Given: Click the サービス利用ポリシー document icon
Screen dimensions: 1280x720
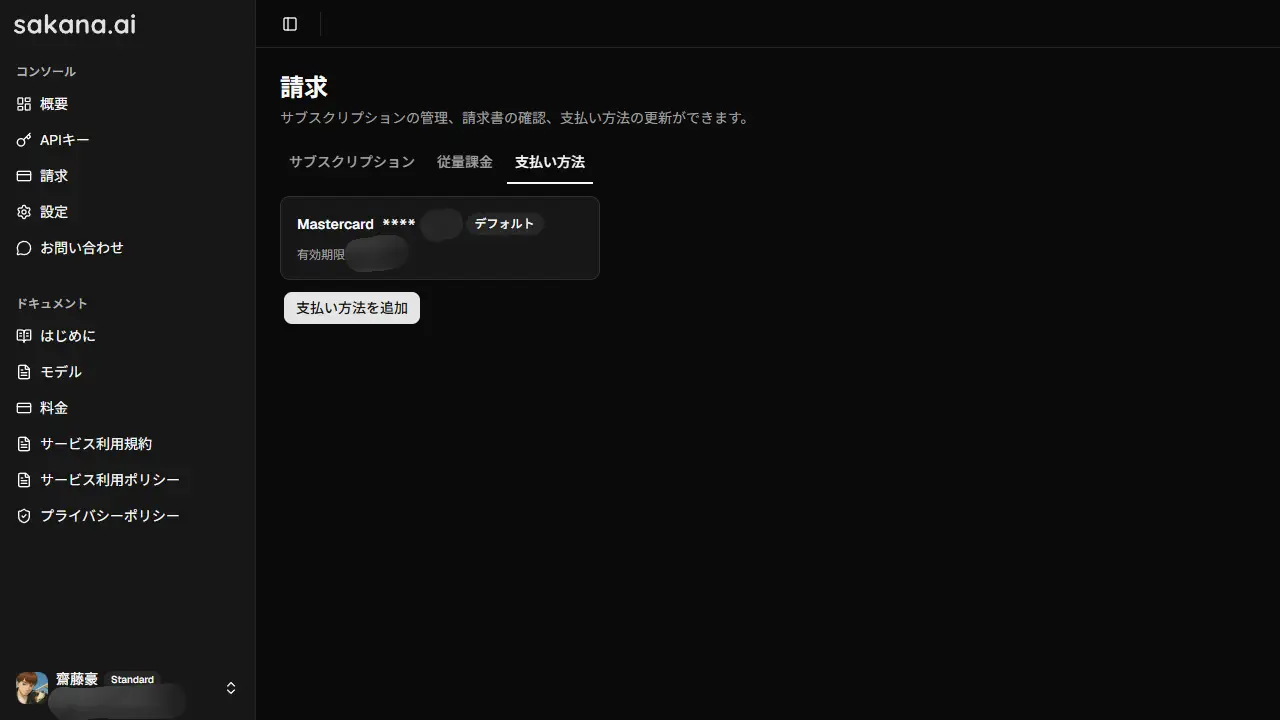Looking at the screenshot, I should tap(24, 480).
